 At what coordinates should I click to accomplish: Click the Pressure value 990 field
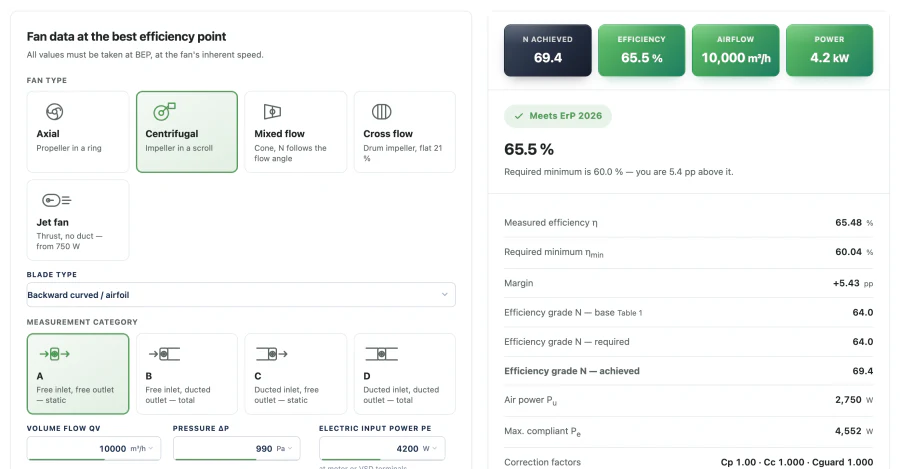(x=236, y=448)
